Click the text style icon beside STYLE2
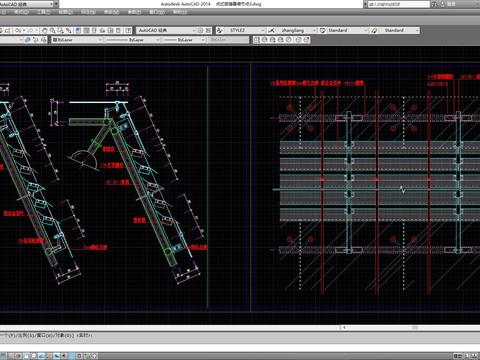This screenshot has height=360, width=480. pyautogui.click(x=219, y=30)
